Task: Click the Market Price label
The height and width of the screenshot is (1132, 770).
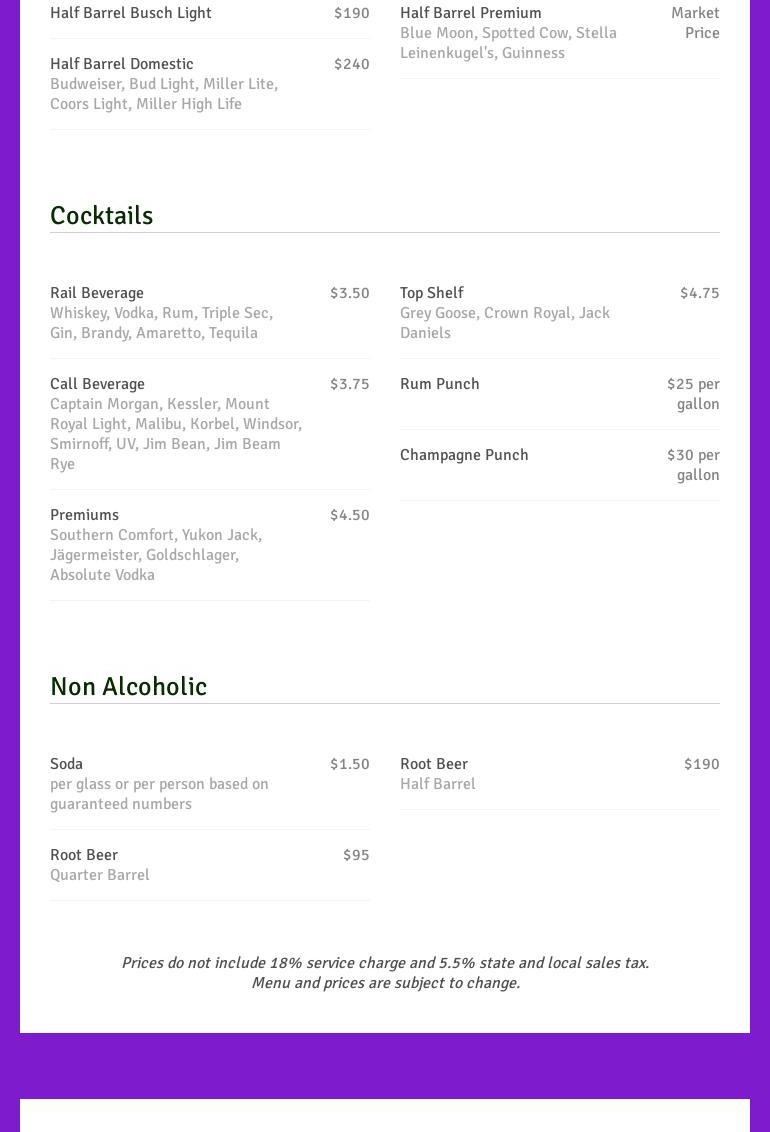Action: (x=696, y=23)
